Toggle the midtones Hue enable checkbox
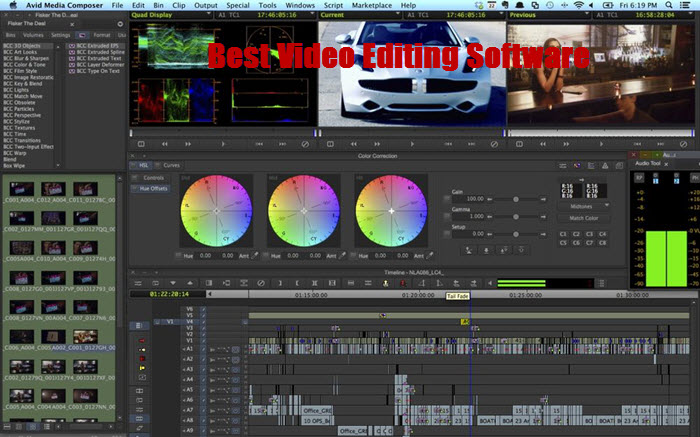The image size is (700, 437). point(266,256)
